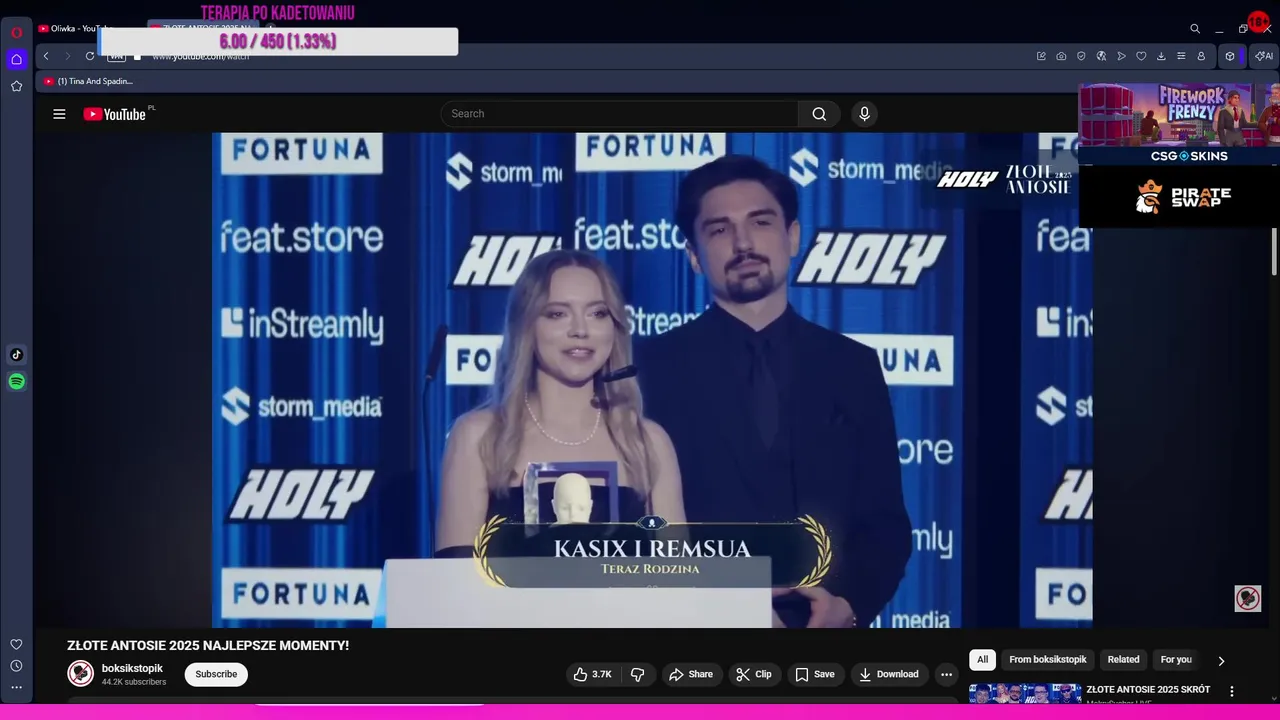
Task: Click the video title ZŁOTE ANTOSIE 2025 NAJLEPSZE MOMENTY!
Action: (208, 646)
